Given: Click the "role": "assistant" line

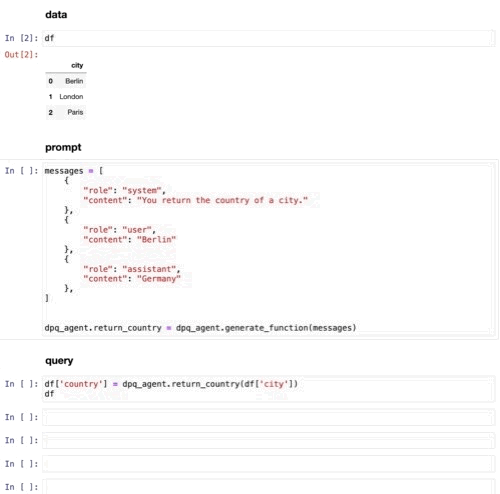Looking at the screenshot, I should coord(131,269).
